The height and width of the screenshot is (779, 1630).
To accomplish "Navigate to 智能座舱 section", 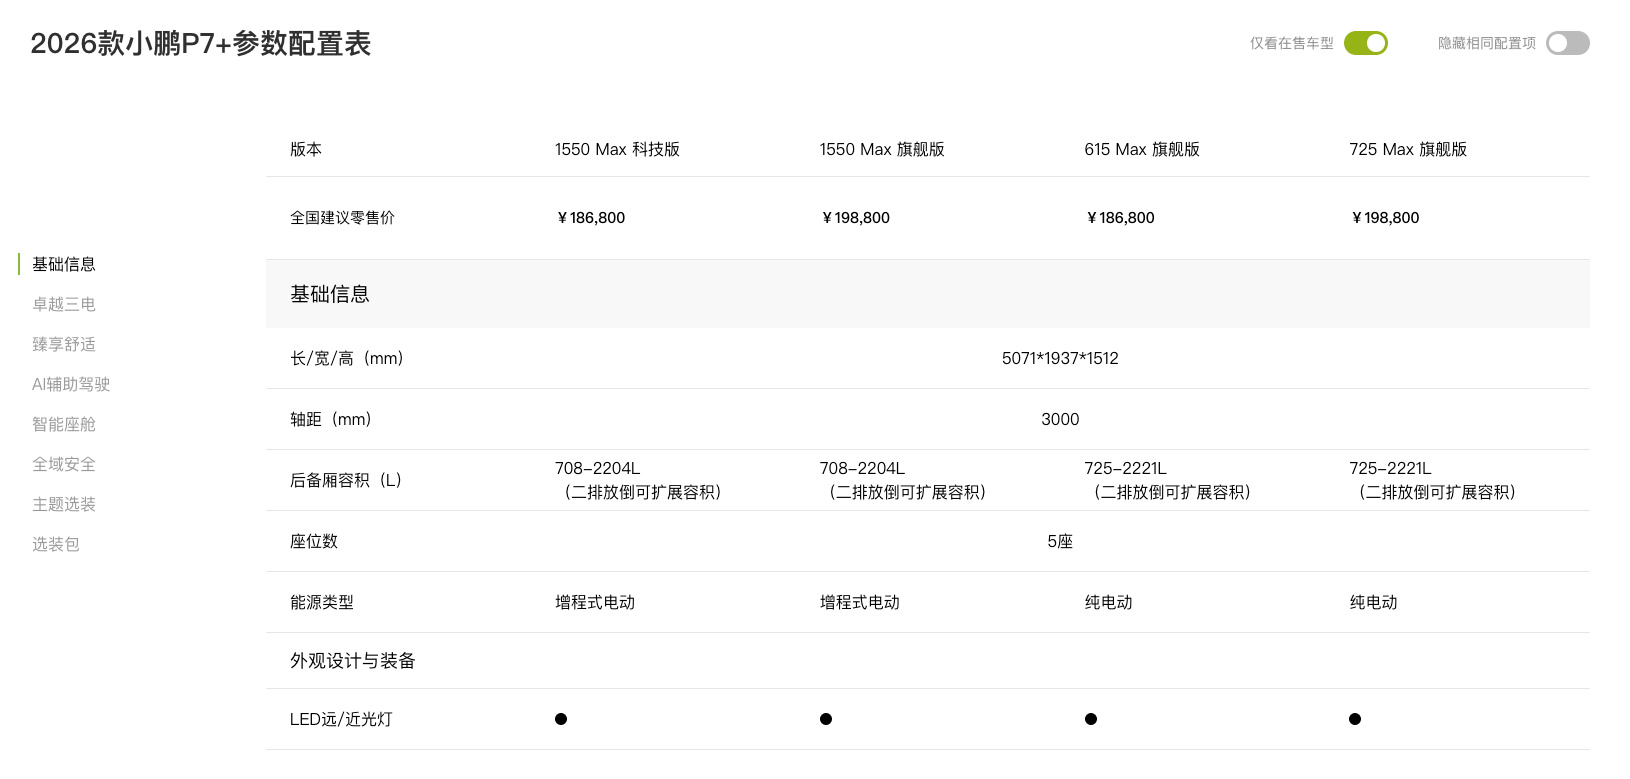I will tap(64, 424).
